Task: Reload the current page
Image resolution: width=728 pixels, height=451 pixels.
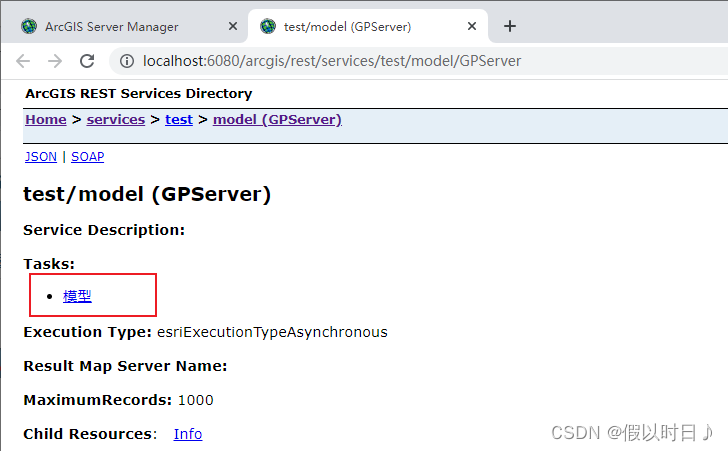Action: [x=87, y=61]
